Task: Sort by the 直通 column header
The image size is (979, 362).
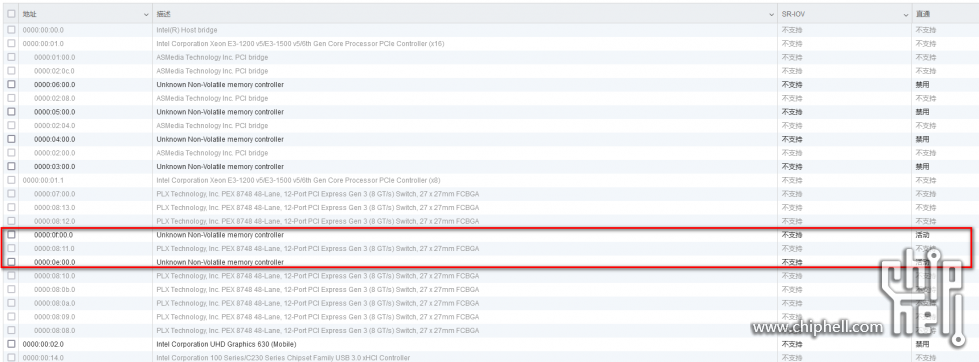Action: (922, 14)
